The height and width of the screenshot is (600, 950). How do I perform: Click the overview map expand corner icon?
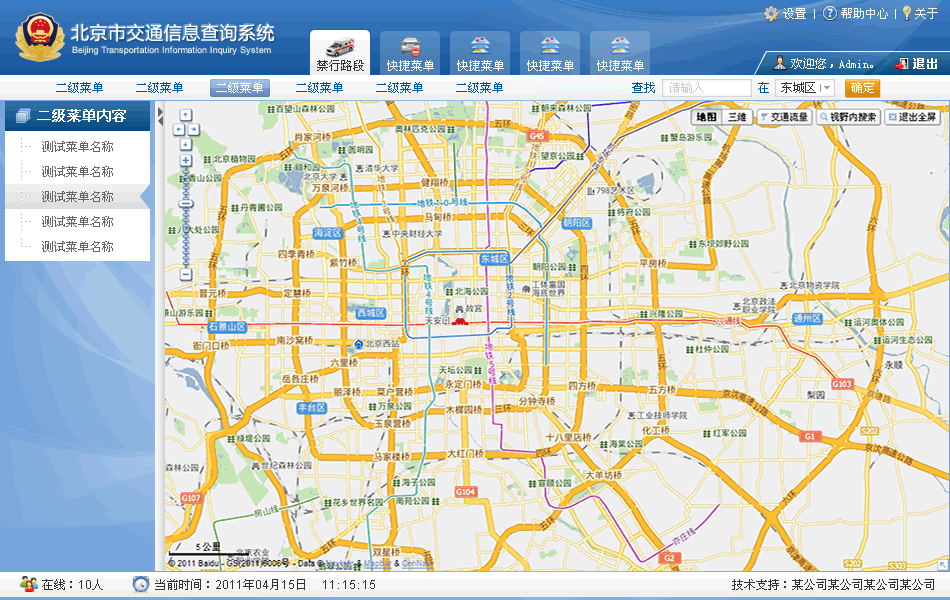[x=943, y=565]
